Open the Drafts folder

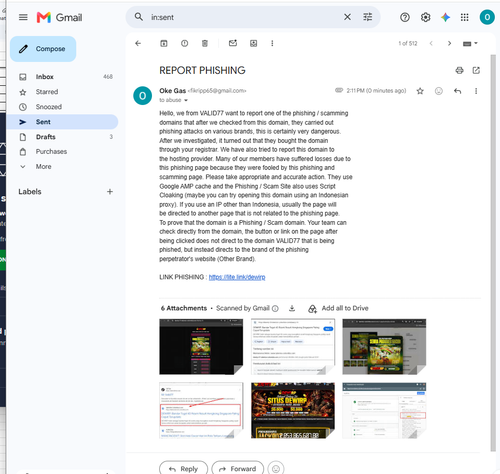pos(62,137)
